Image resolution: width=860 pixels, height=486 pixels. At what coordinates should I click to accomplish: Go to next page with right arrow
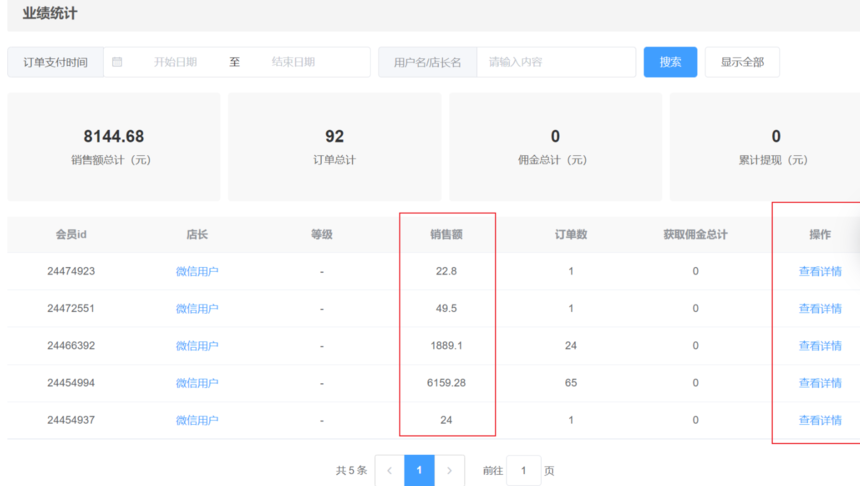point(449,470)
